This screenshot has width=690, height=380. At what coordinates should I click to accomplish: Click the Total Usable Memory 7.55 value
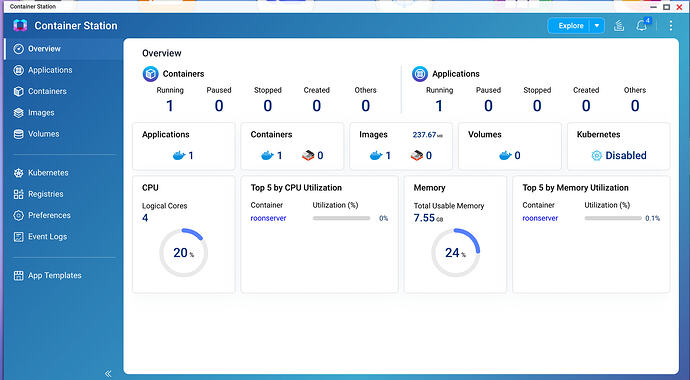point(424,218)
